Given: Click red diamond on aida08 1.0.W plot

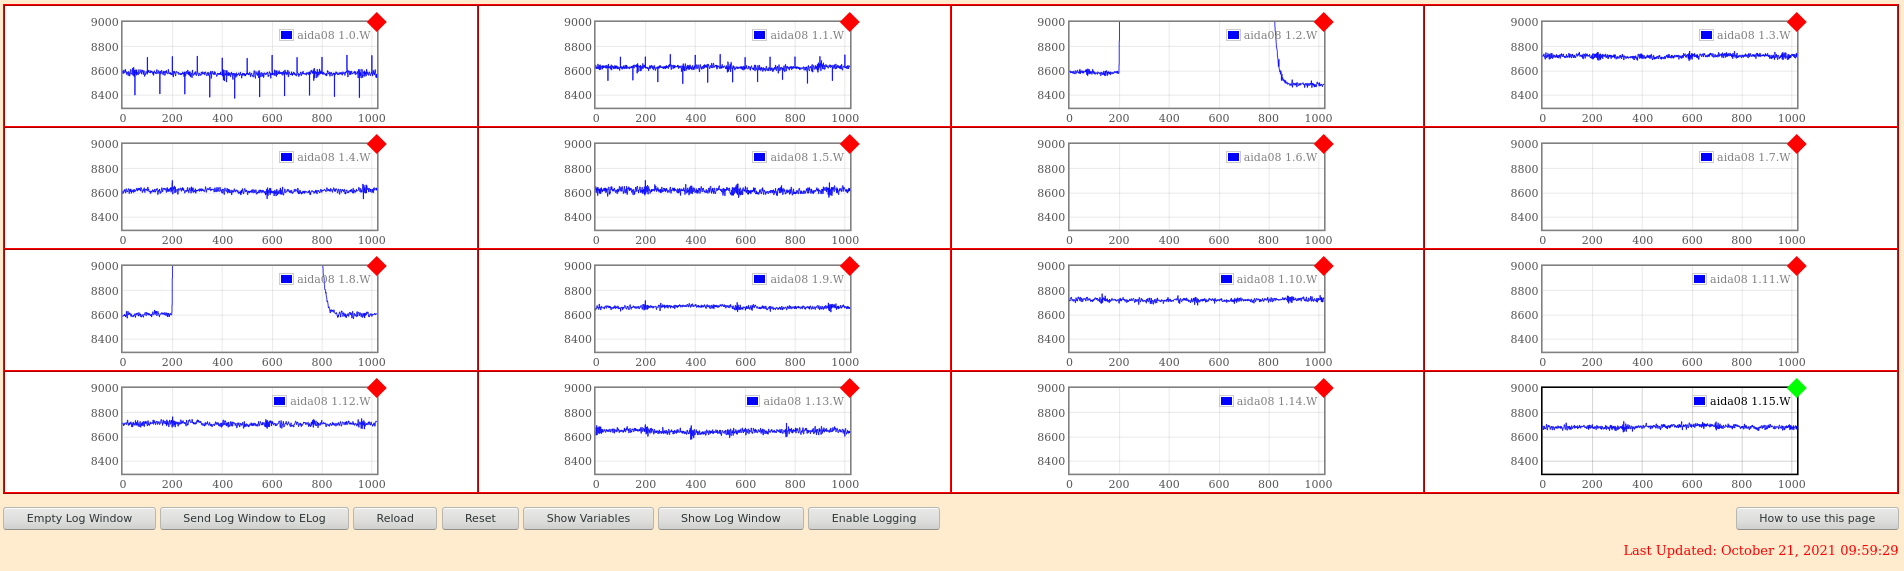Looking at the screenshot, I should 377,22.
